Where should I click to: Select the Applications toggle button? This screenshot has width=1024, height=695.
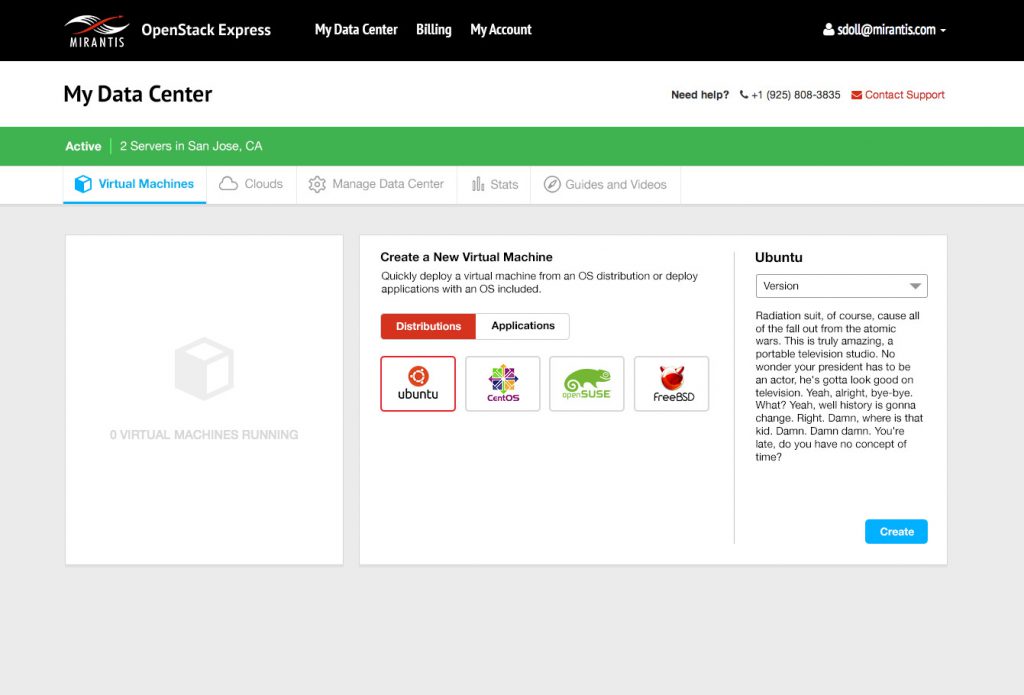pyautogui.click(x=522, y=326)
